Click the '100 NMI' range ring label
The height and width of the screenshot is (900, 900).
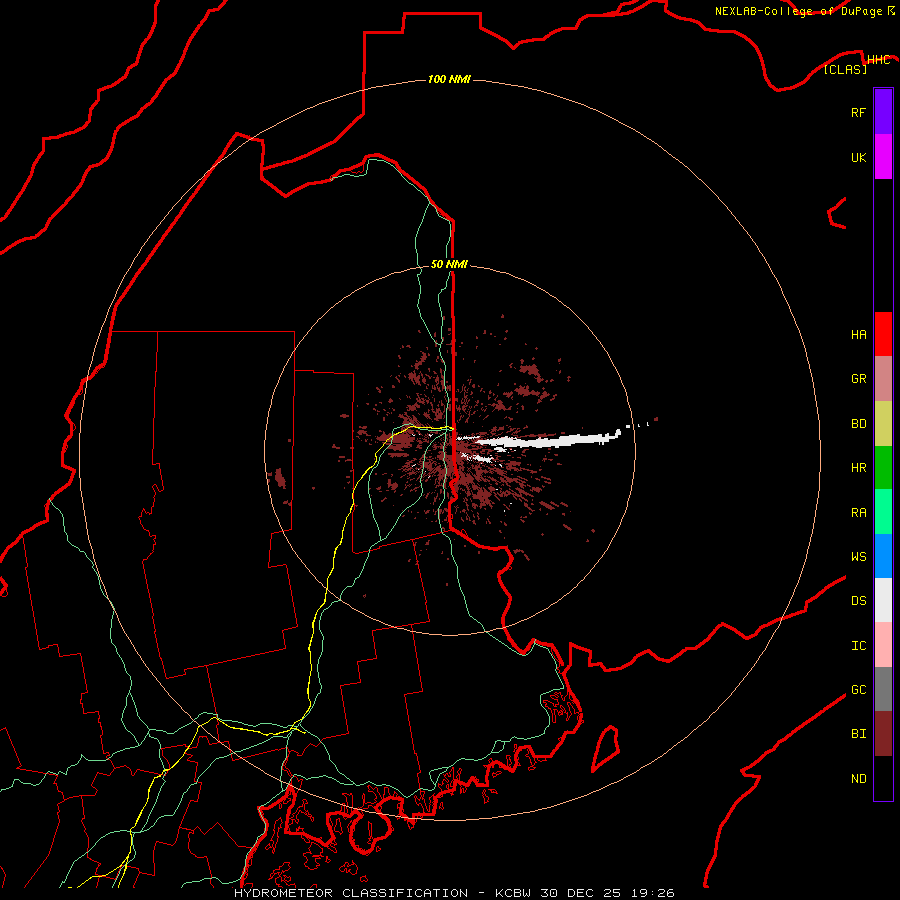pos(449,79)
